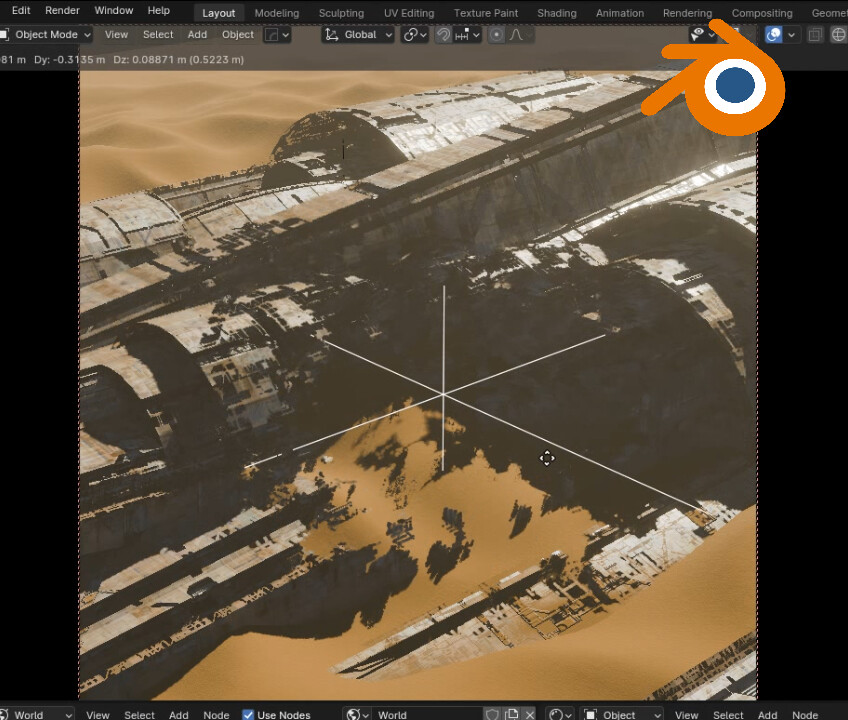The width and height of the screenshot is (848, 720).
Task: Toggle snapping with the magnet icon
Action: (x=445, y=34)
